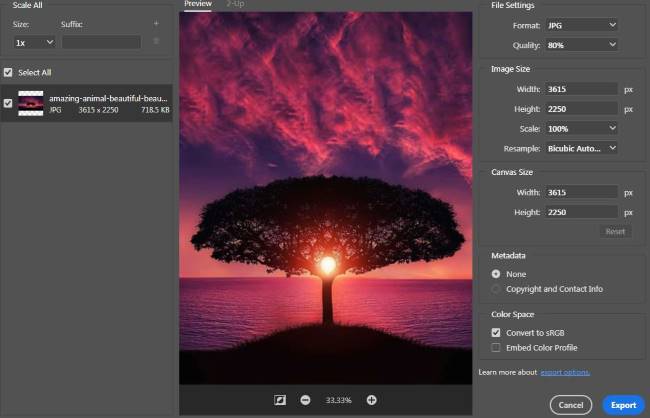This screenshot has height=418, width=650.
Task: Click the Export button
Action: [623, 405]
